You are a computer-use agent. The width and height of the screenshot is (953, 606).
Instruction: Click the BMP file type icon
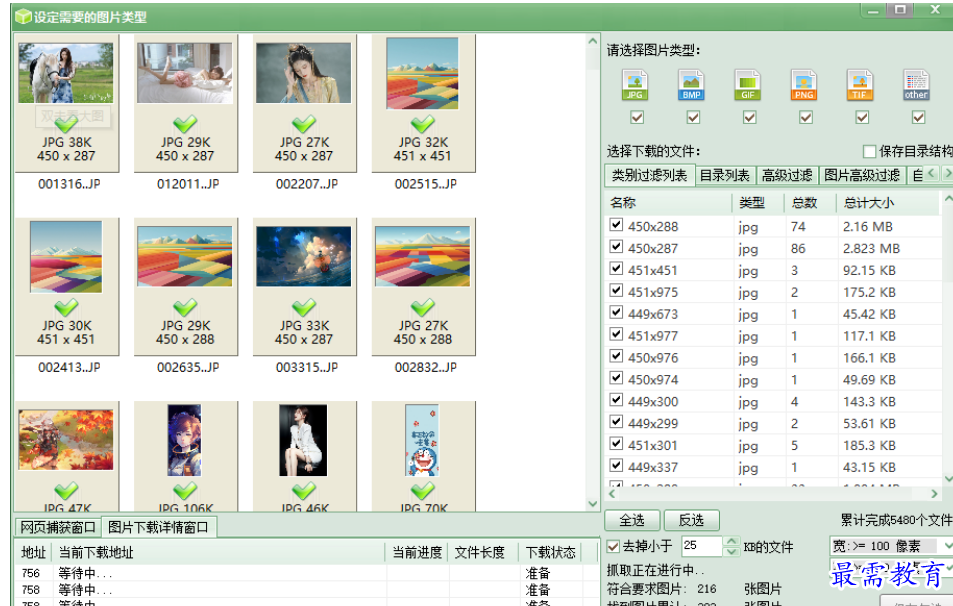pos(691,84)
